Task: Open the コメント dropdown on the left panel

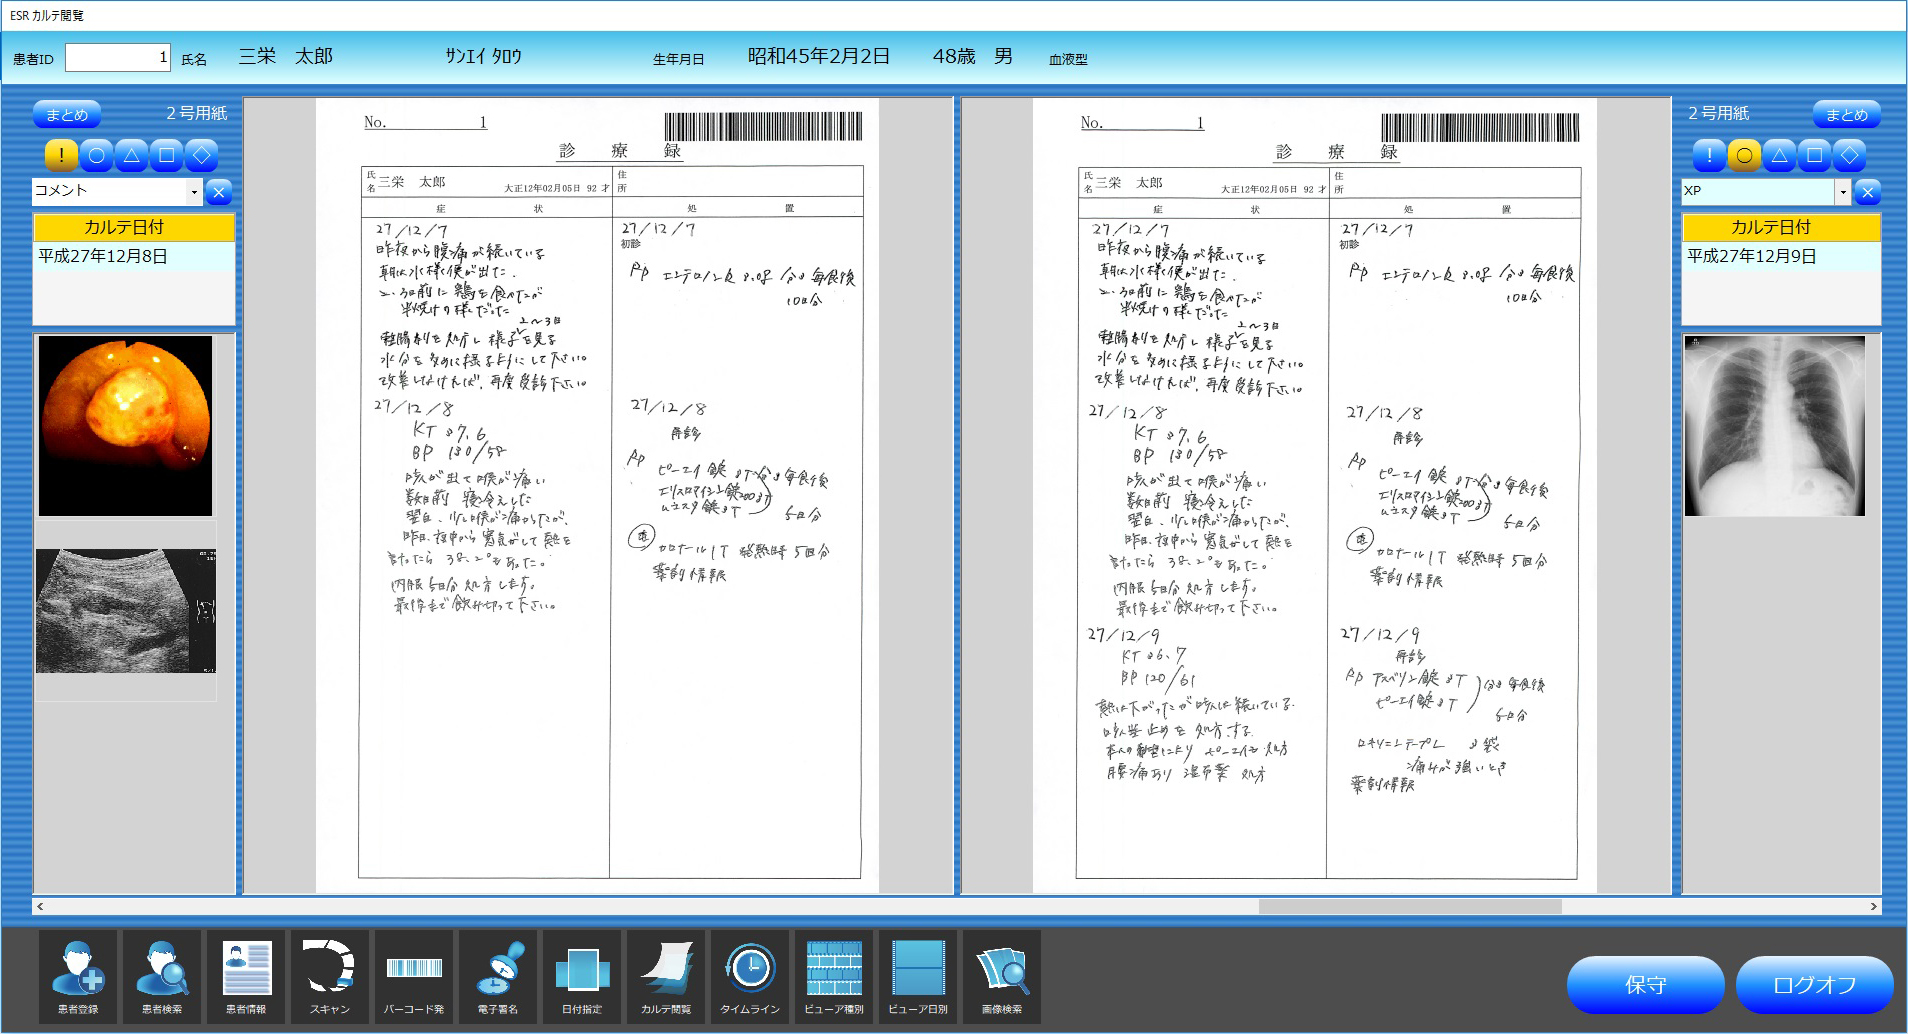Action: tap(196, 191)
